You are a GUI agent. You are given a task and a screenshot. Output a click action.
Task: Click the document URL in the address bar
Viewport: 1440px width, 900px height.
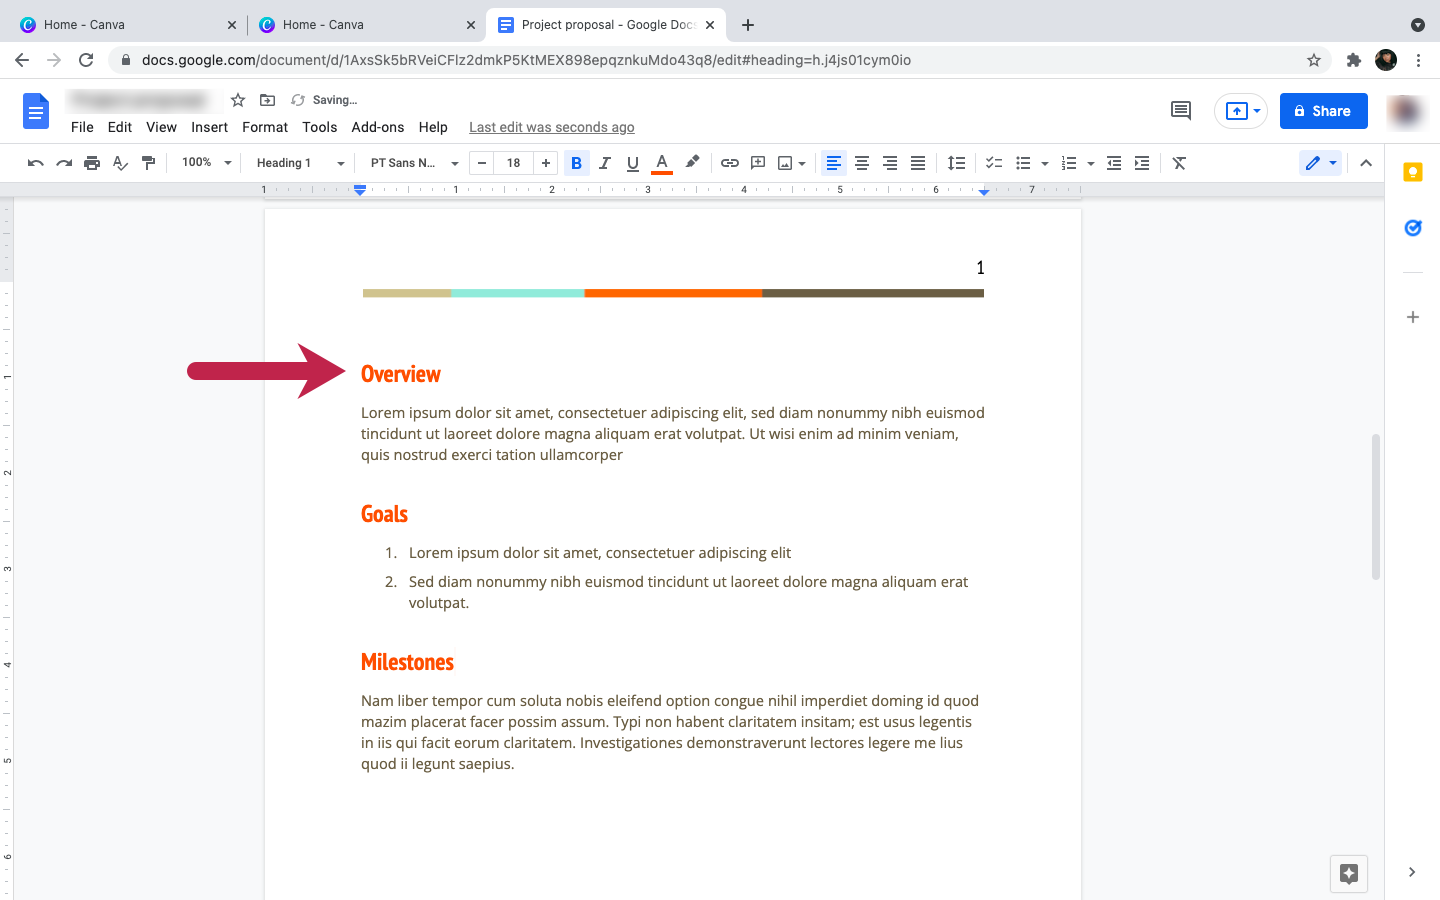point(520,60)
